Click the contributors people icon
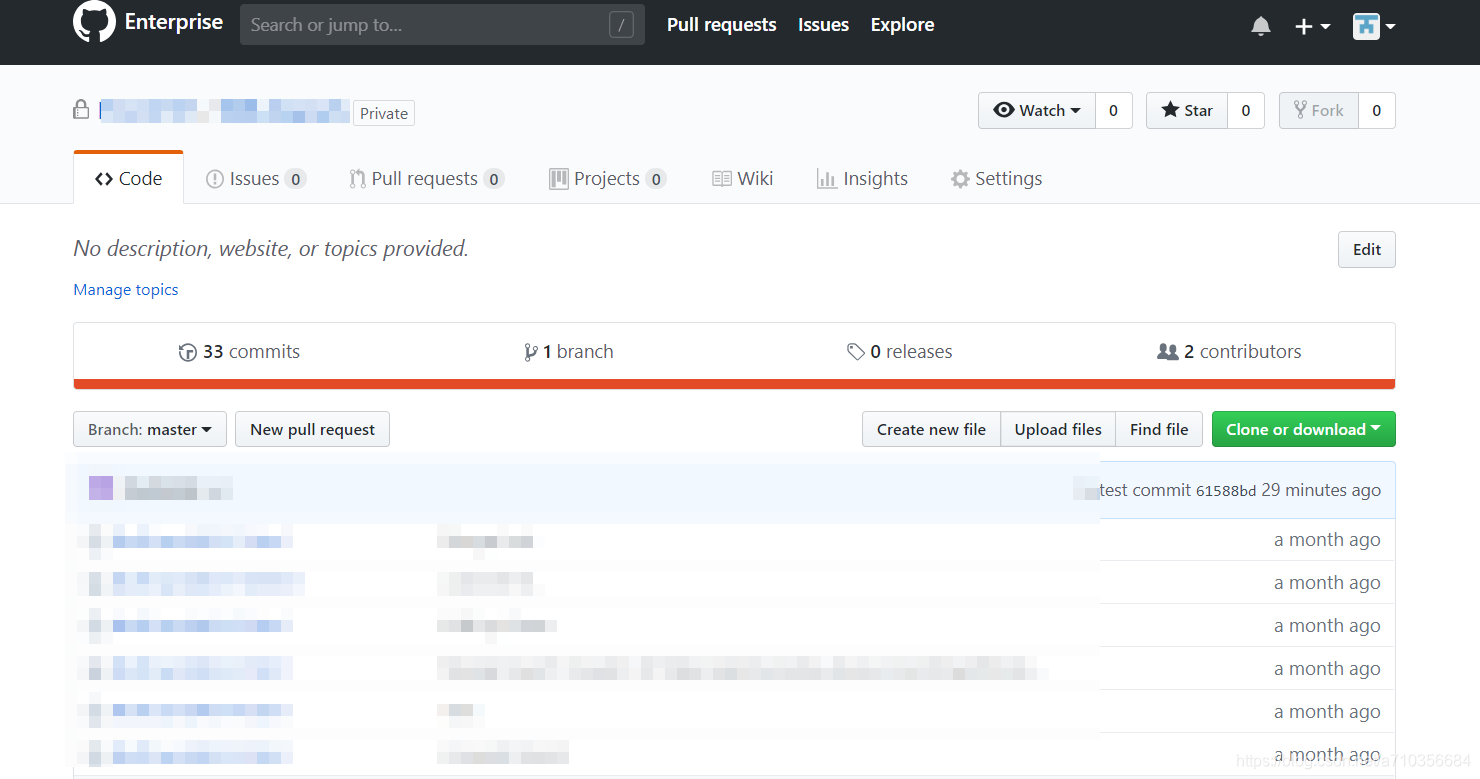 1168,351
